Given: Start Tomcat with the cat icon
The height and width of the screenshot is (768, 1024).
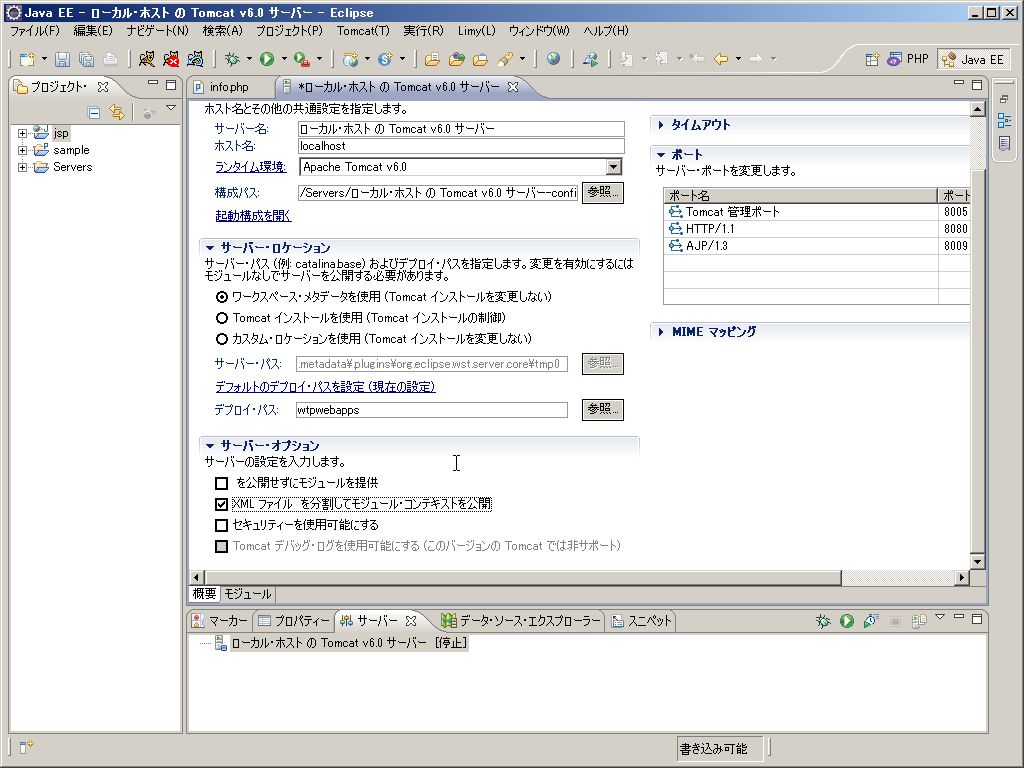Looking at the screenshot, I should coord(147,59).
